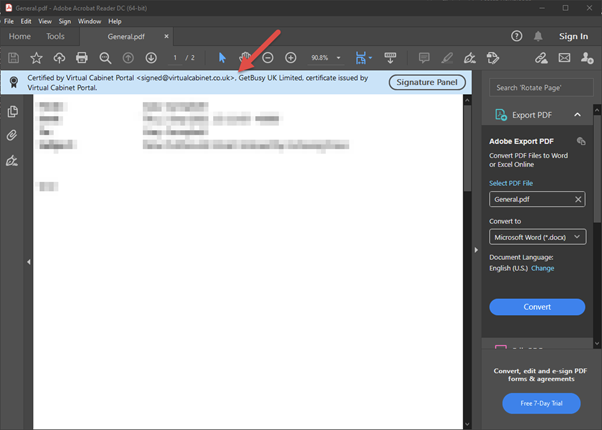Open the Help question mark icon
Screen dimensions: 602x430
click(516, 36)
